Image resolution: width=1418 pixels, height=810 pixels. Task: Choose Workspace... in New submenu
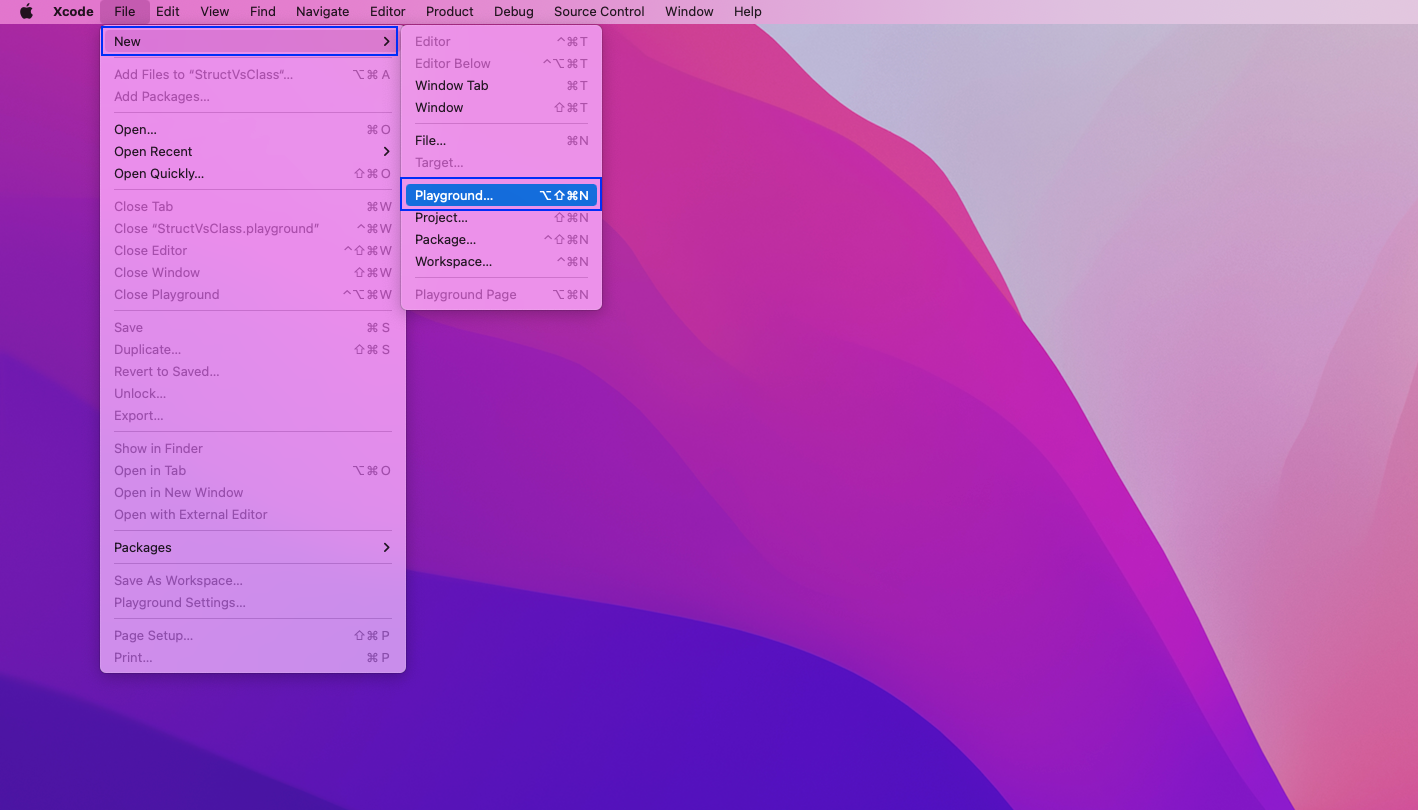coord(501,262)
